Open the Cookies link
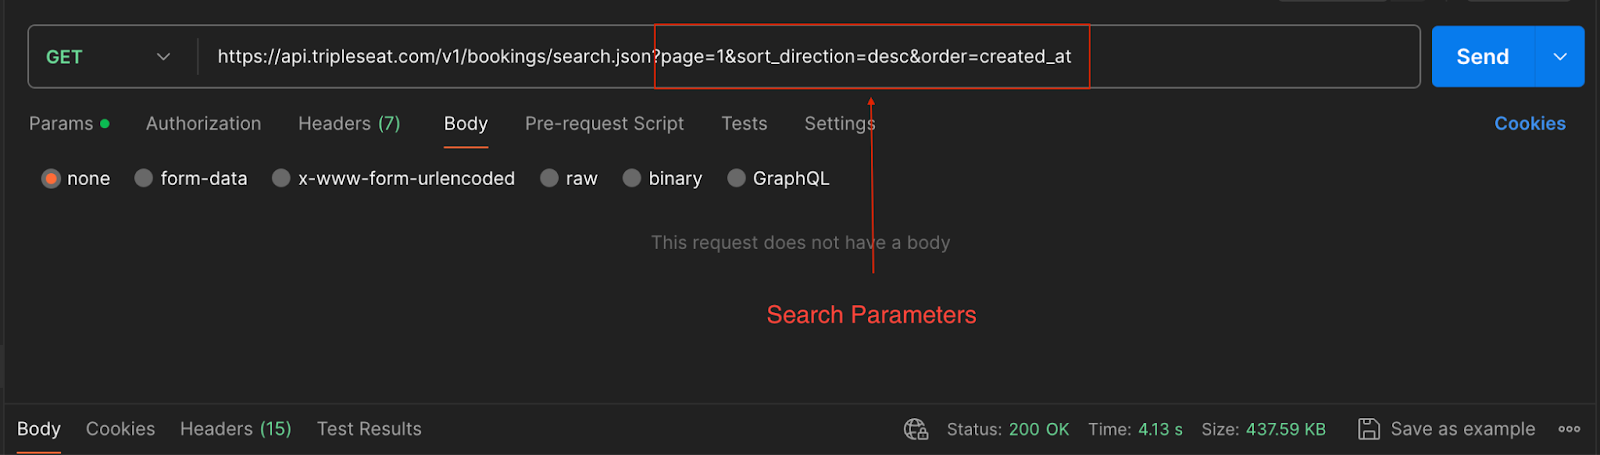The image size is (1600, 455). (1530, 124)
